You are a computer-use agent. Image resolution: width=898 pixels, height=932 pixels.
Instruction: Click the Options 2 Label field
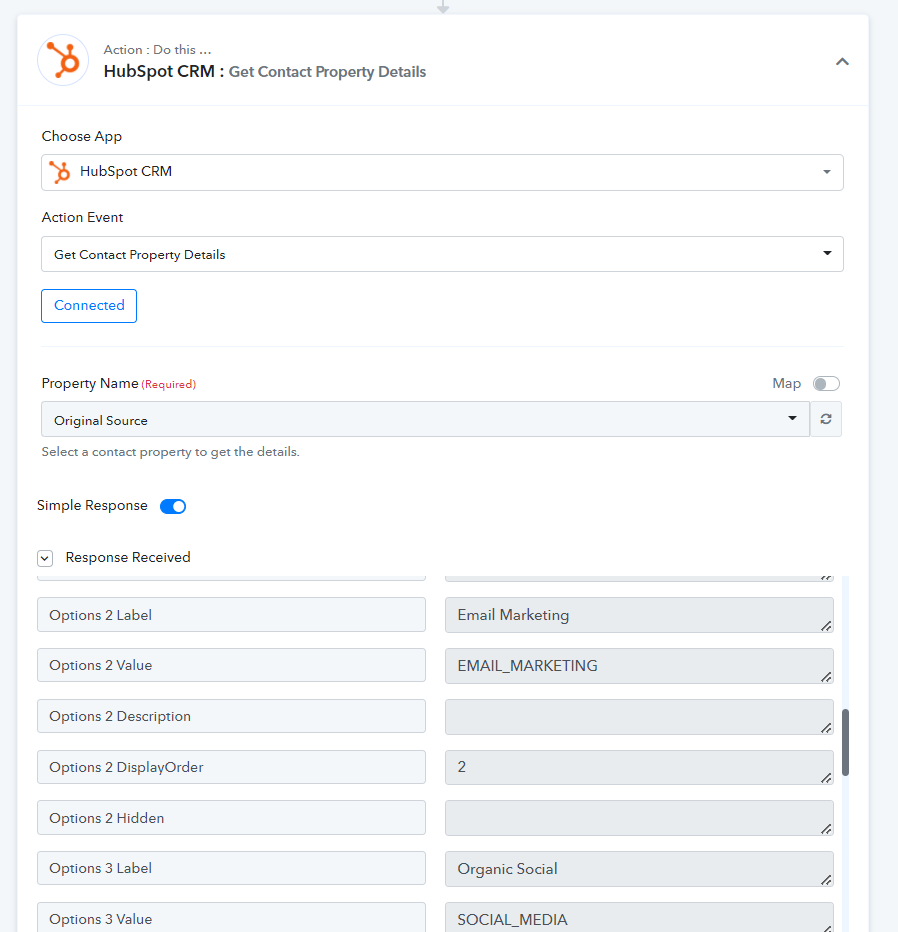(231, 615)
